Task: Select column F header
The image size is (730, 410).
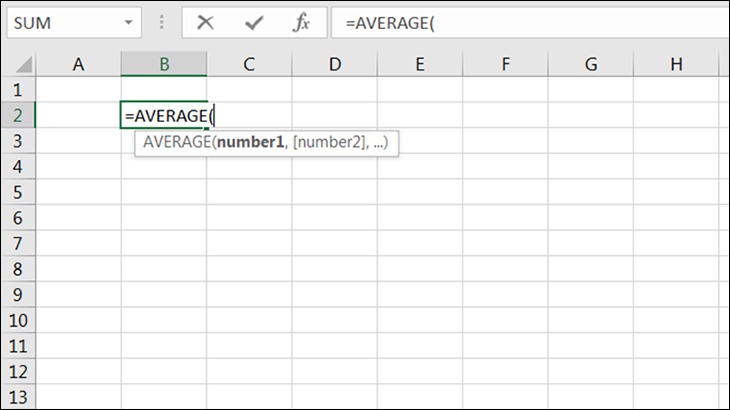Action: 505,65
